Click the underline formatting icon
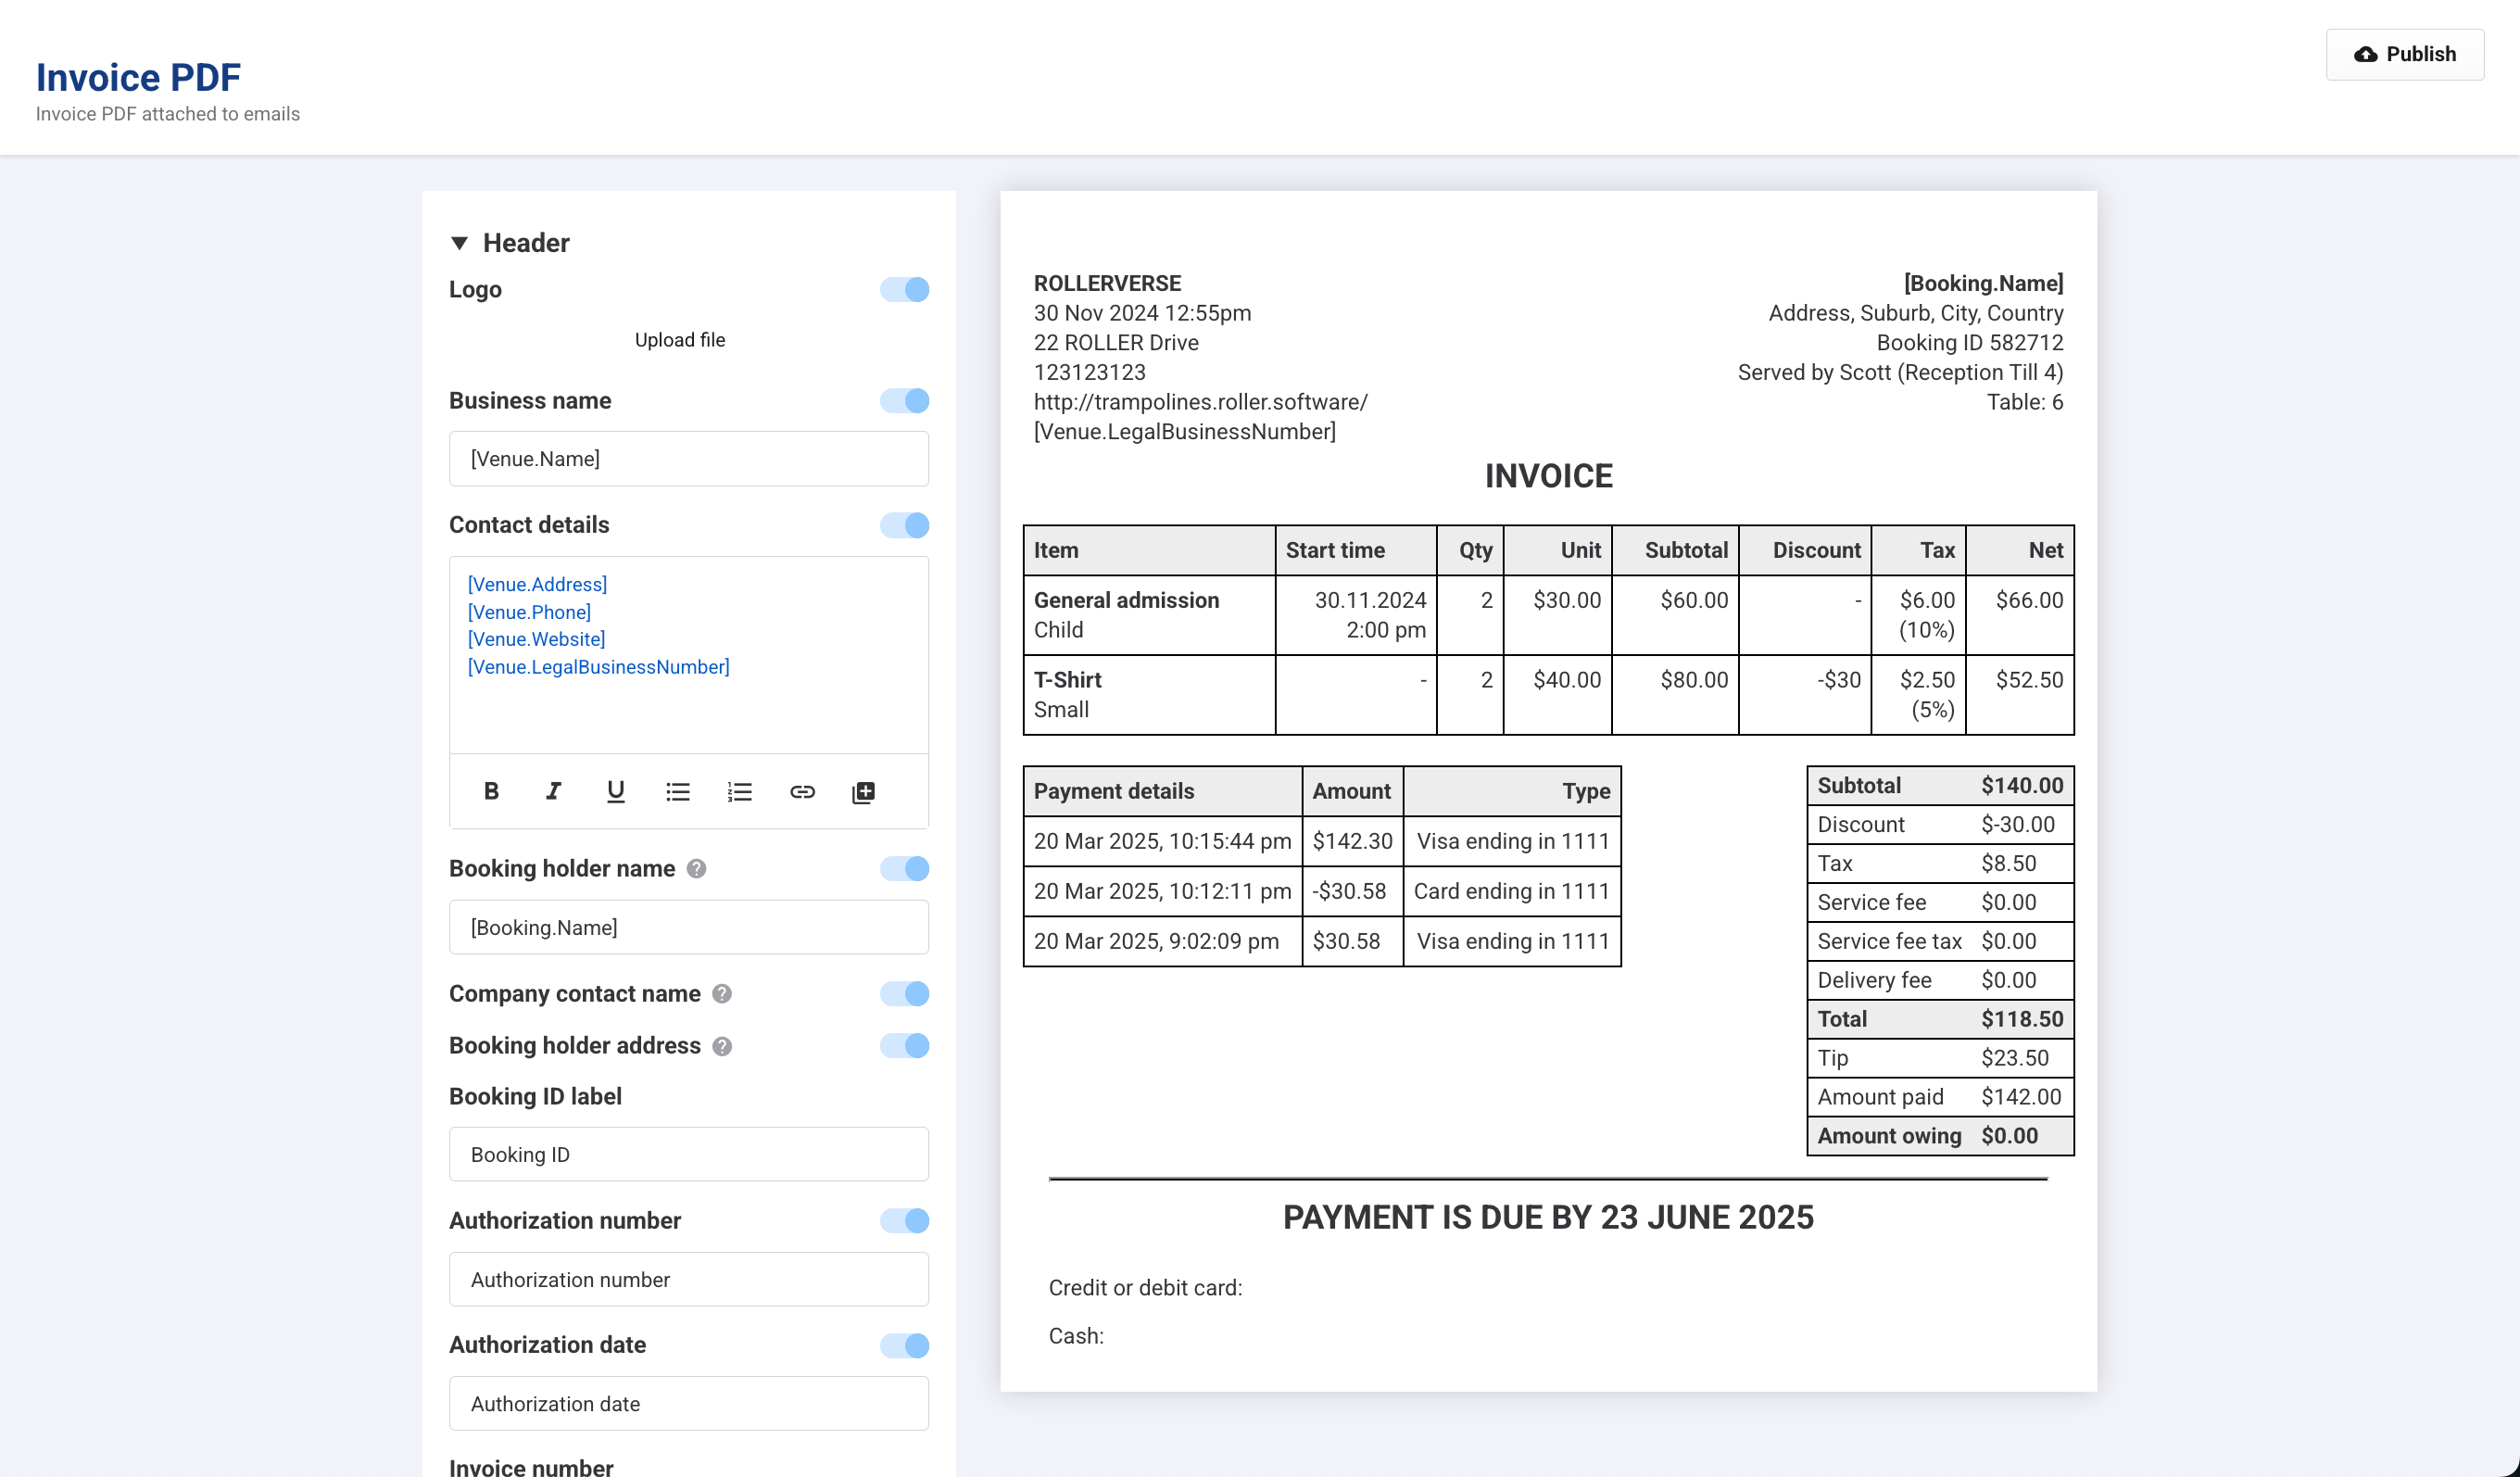2520x1477 pixels. click(x=615, y=792)
